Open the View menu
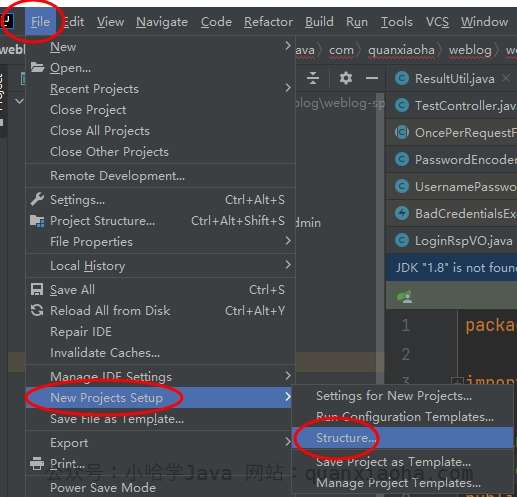The image size is (517, 497). 110,22
